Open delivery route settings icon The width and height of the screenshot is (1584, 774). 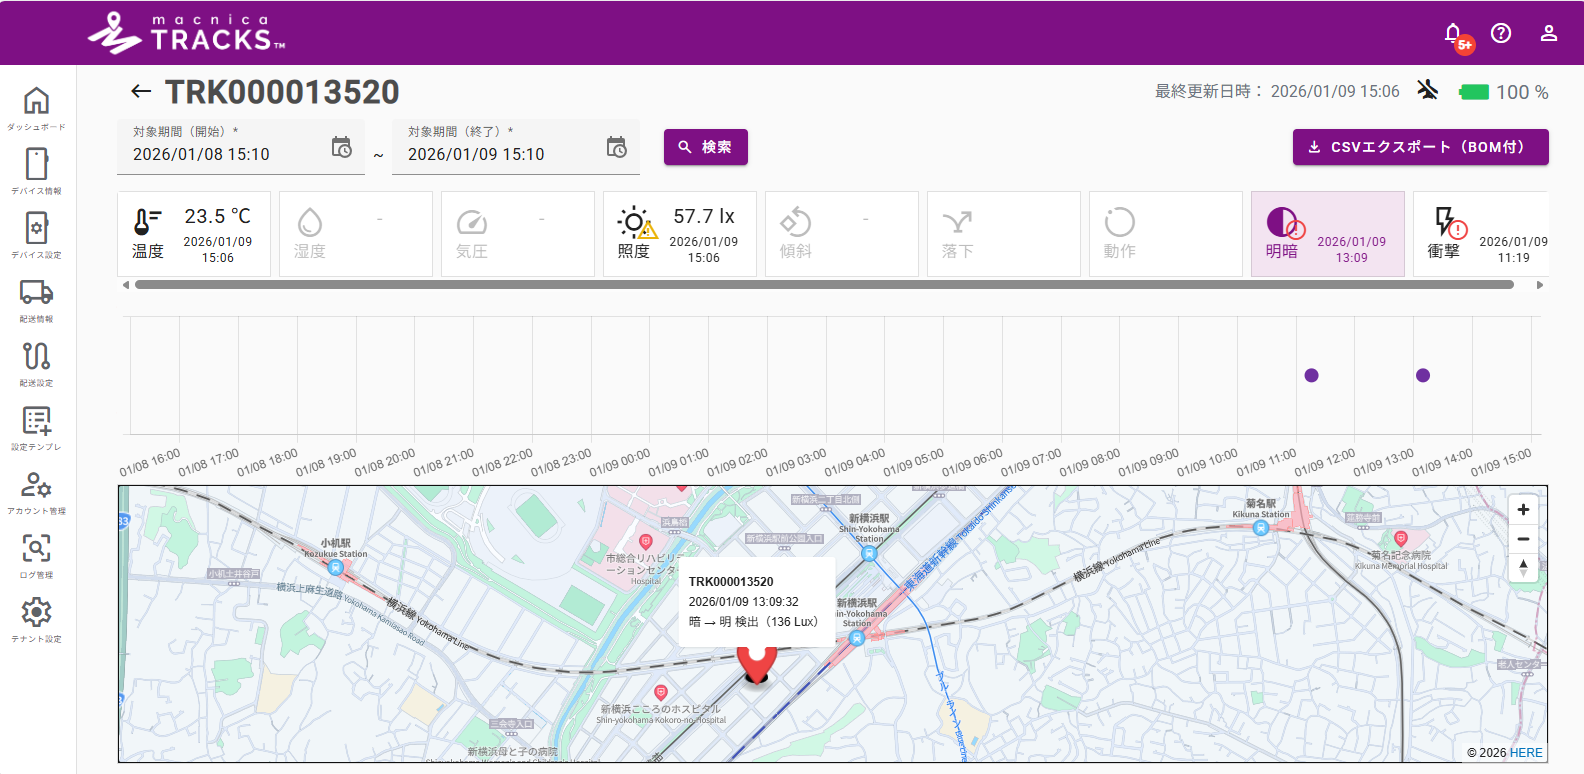[x=36, y=357]
